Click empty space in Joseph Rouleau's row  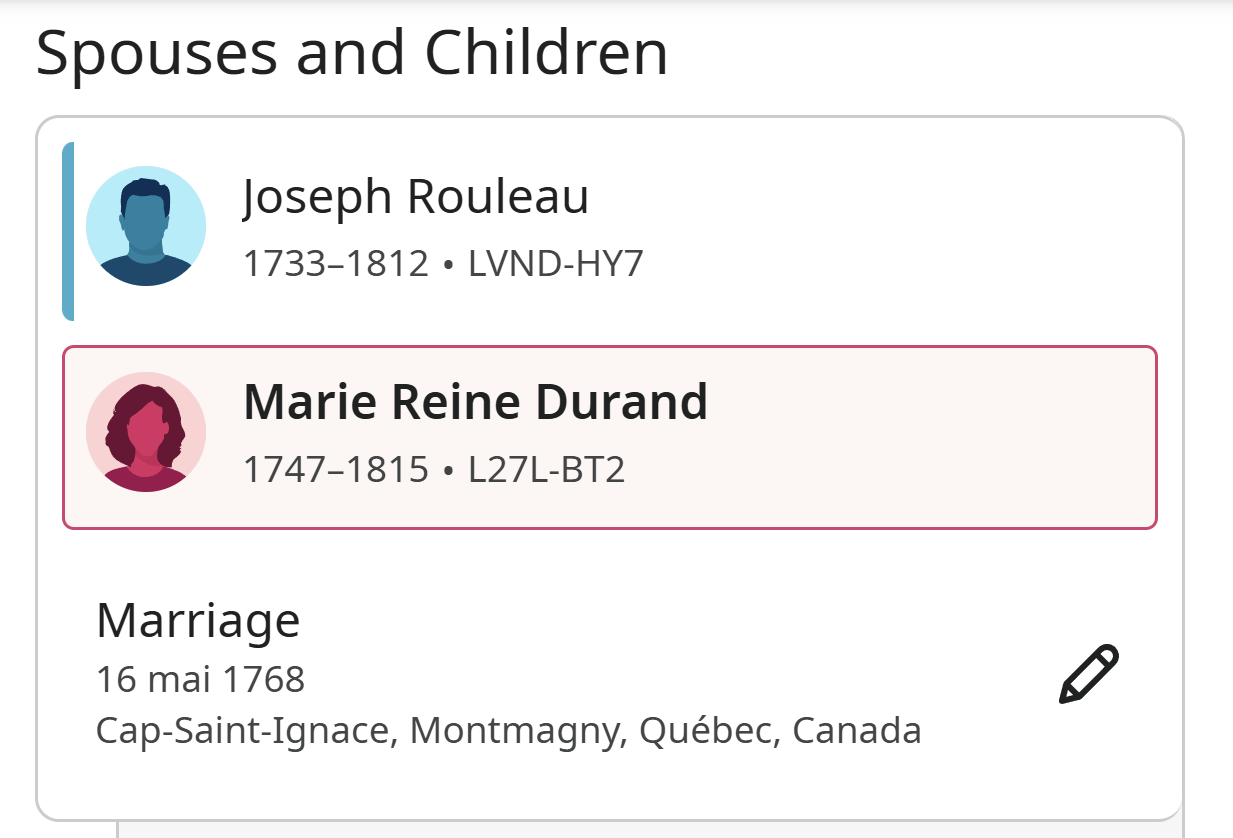[880, 231]
